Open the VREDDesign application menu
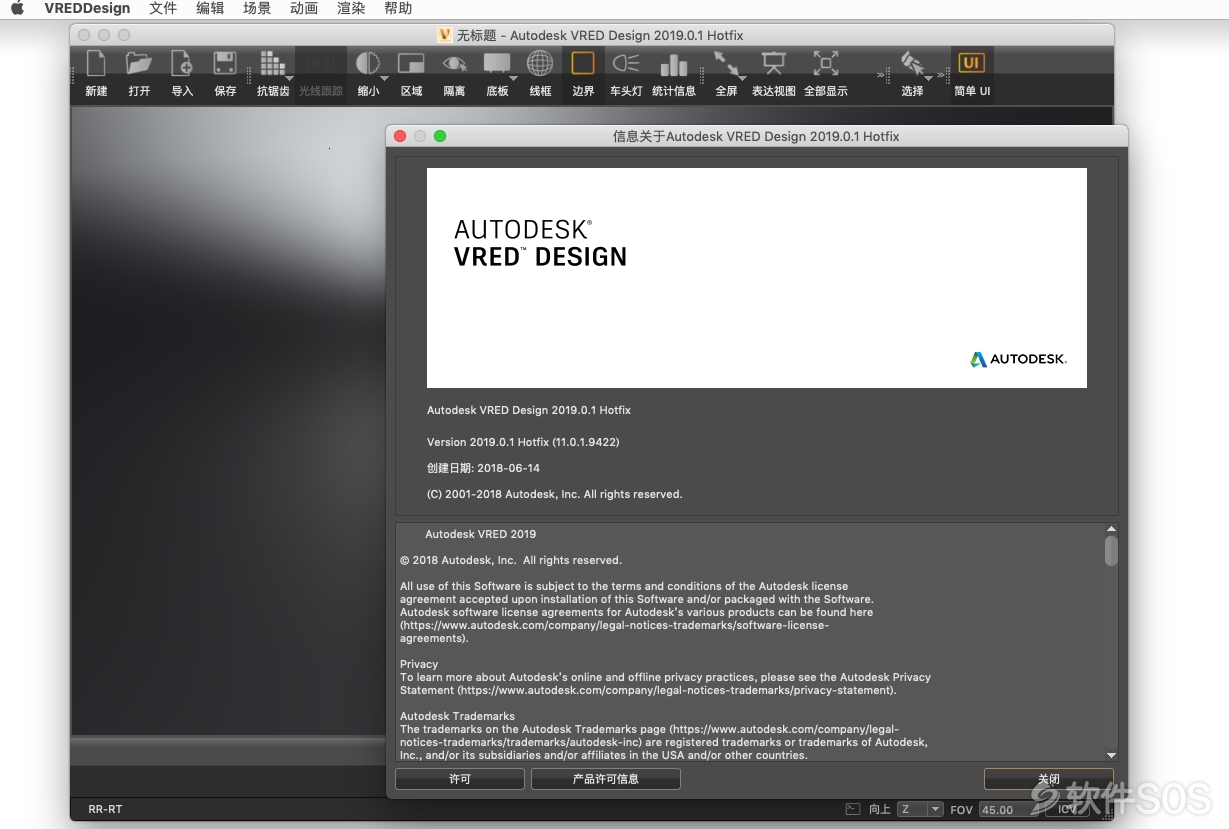The image size is (1229, 829). coord(87,8)
